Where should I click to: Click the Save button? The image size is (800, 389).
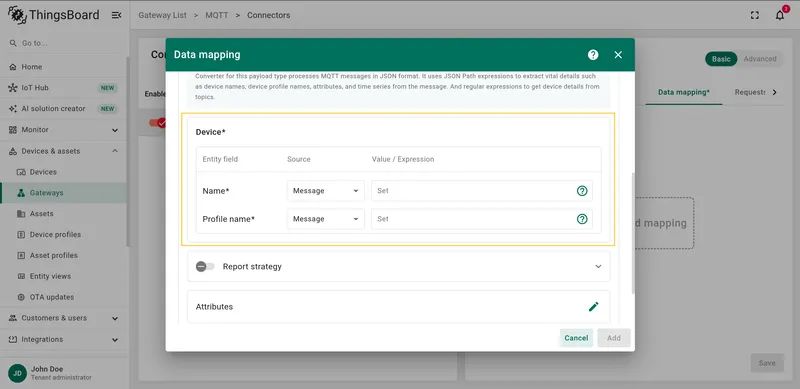tap(767, 363)
